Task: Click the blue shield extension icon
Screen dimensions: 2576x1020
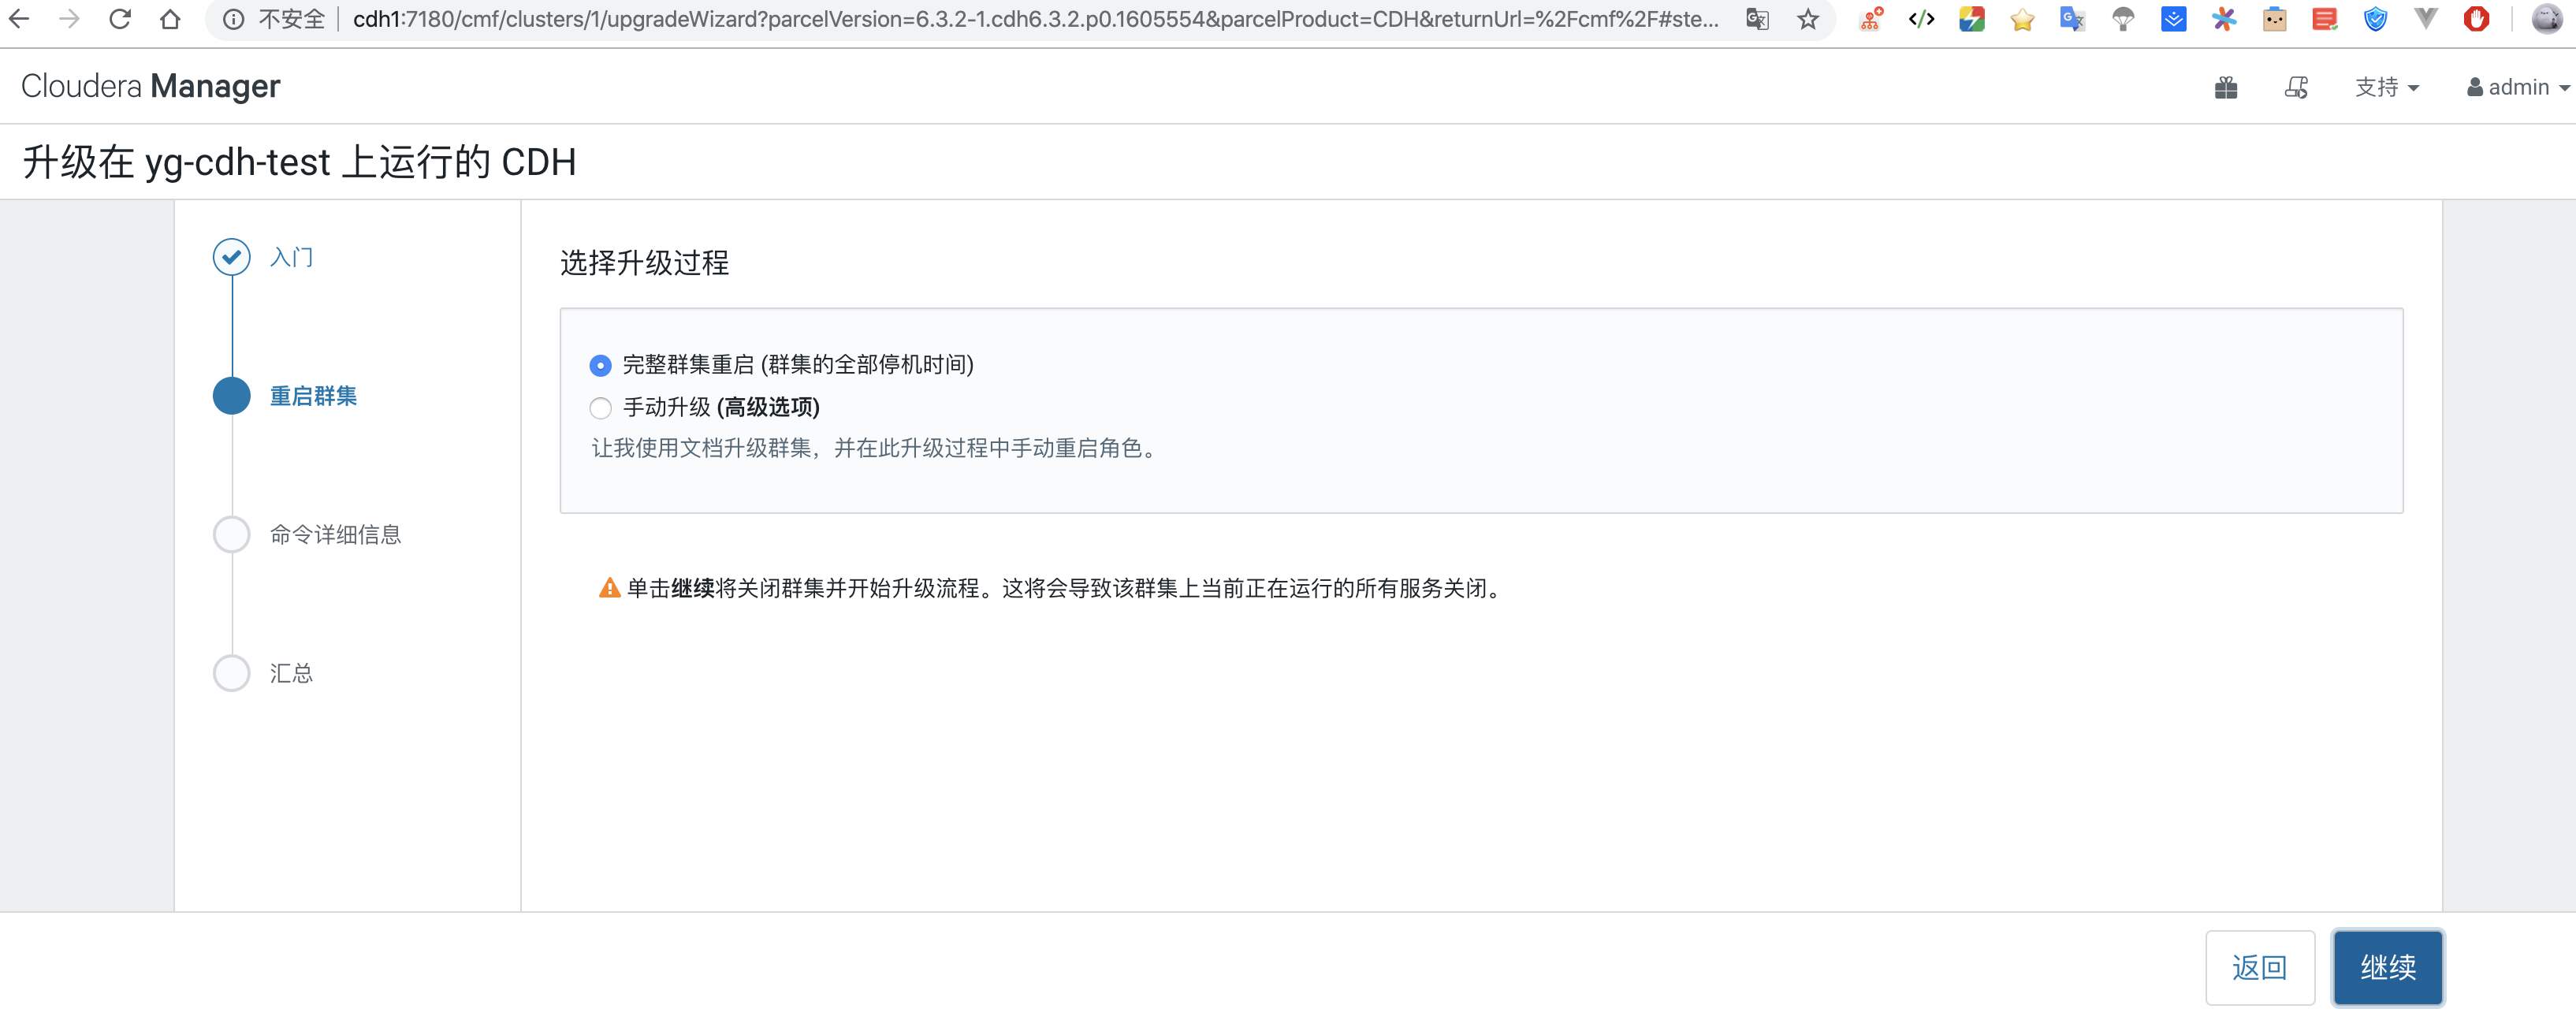Action: 2376,19
